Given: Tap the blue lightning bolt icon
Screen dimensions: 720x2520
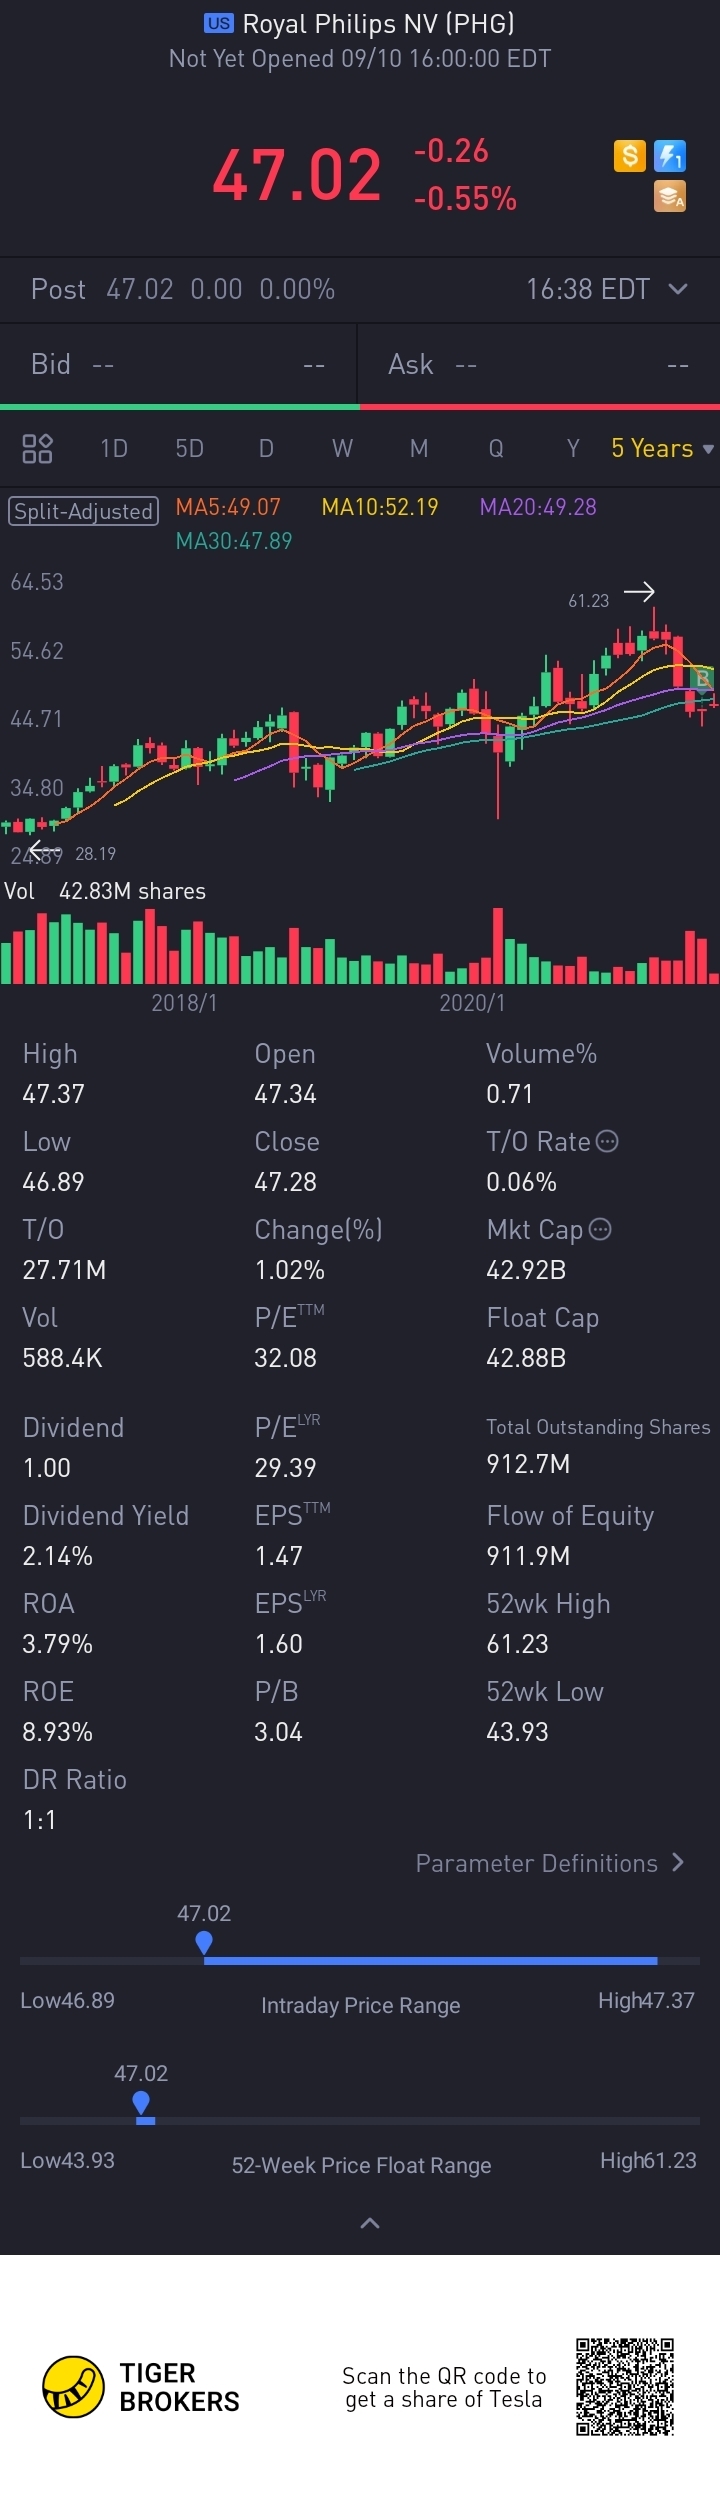Looking at the screenshot, I should coord(670,156).
